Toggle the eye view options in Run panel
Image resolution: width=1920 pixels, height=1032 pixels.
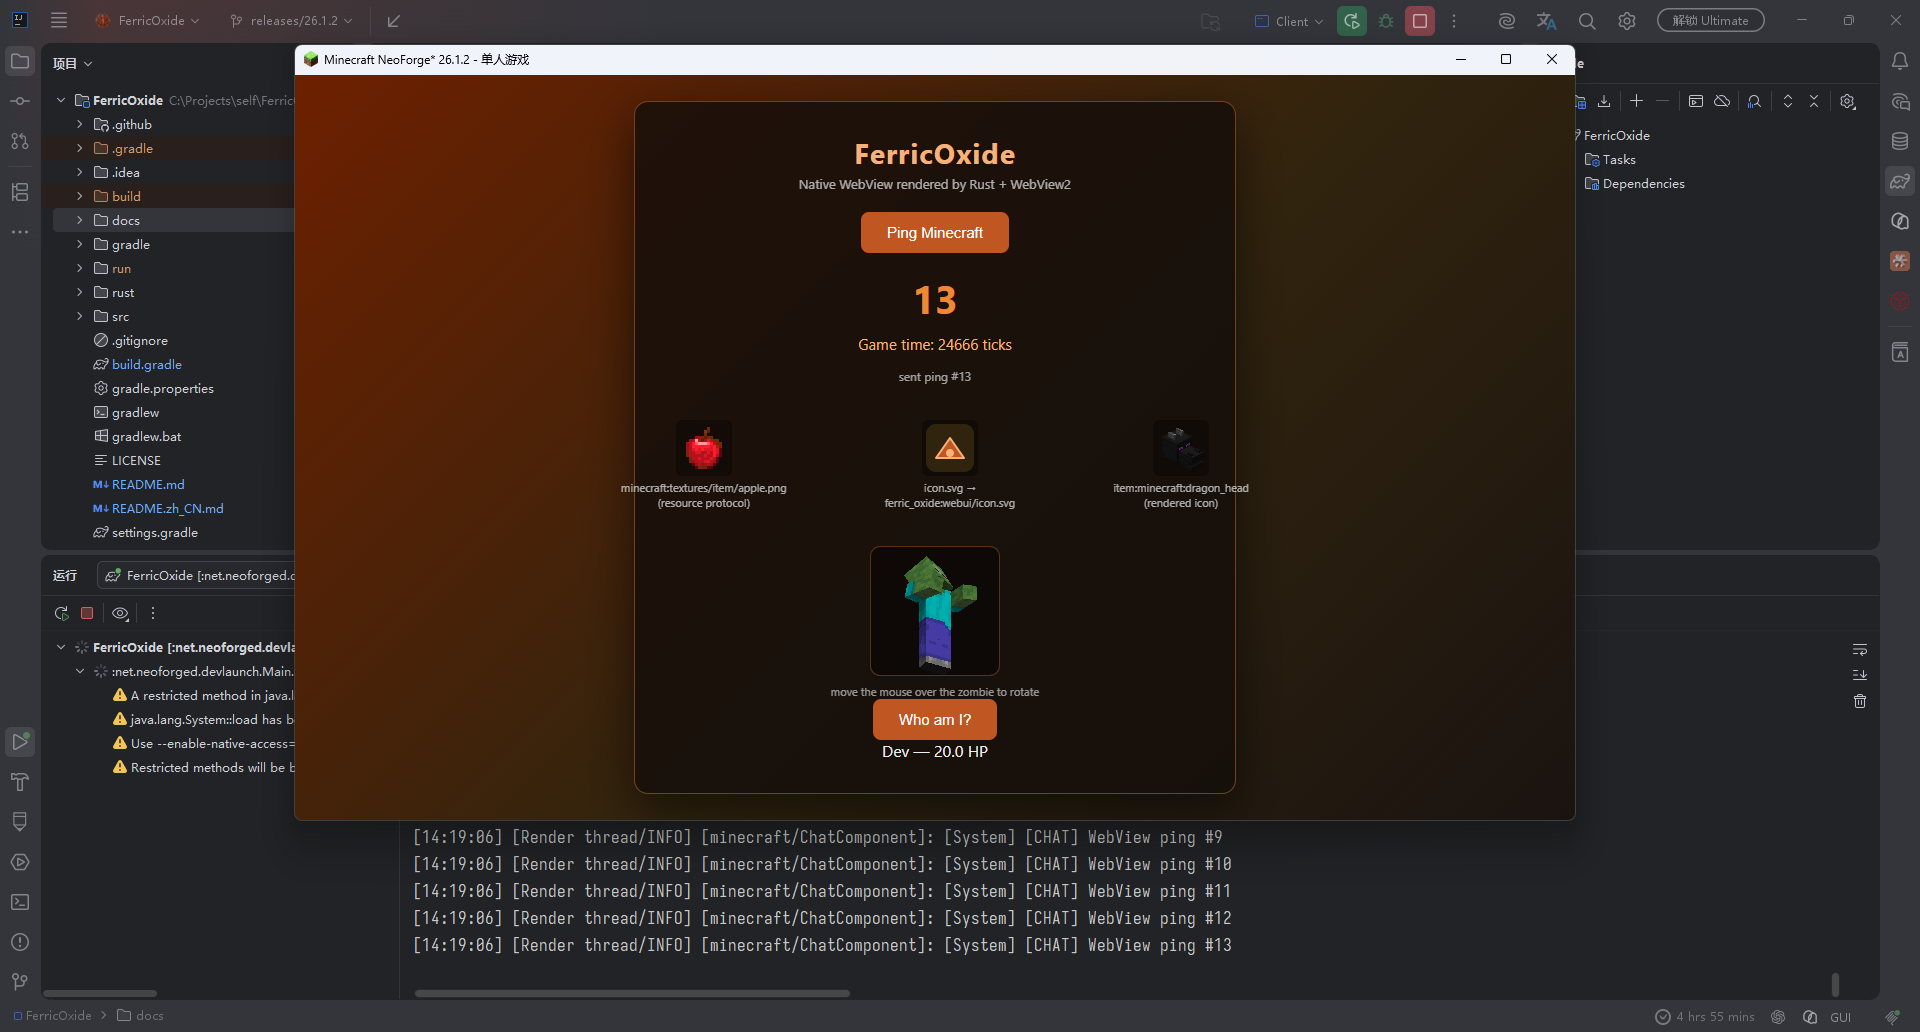pos(121,613)
